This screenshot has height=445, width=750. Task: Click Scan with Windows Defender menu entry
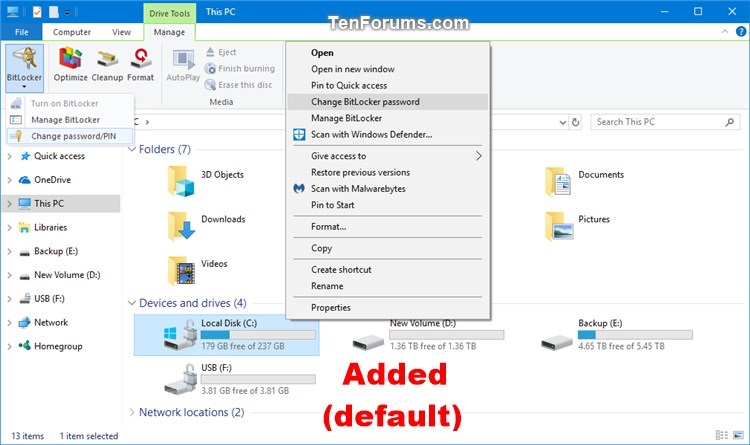[388, 134]
